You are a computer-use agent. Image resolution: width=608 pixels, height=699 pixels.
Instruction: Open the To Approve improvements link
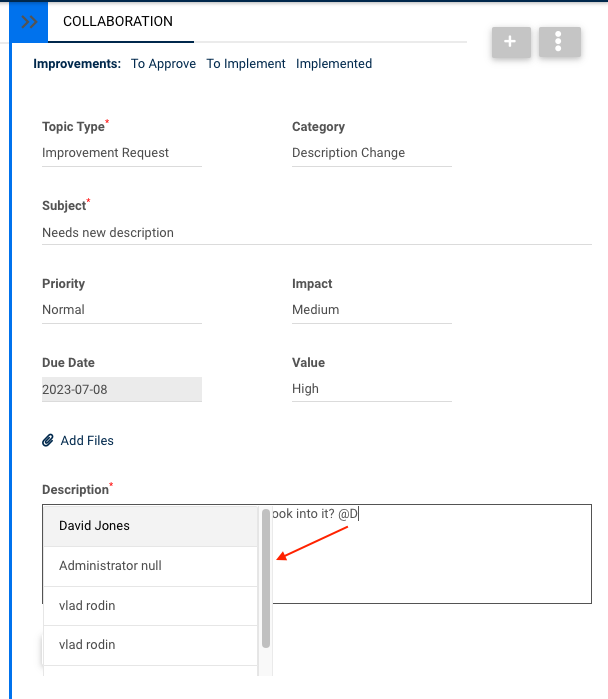pos(163,64)
